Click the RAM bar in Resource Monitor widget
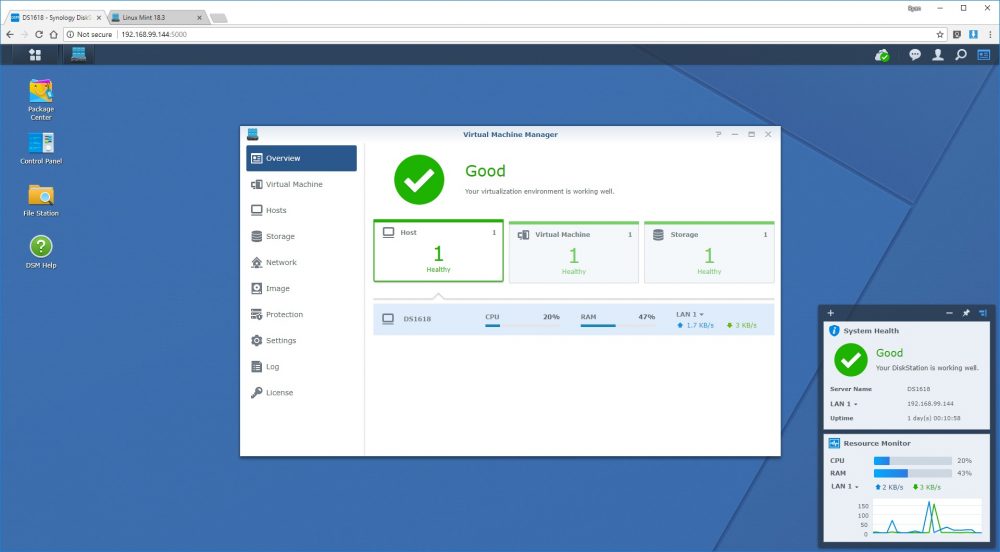This screenshot has width=1000, height=552. 913,473
